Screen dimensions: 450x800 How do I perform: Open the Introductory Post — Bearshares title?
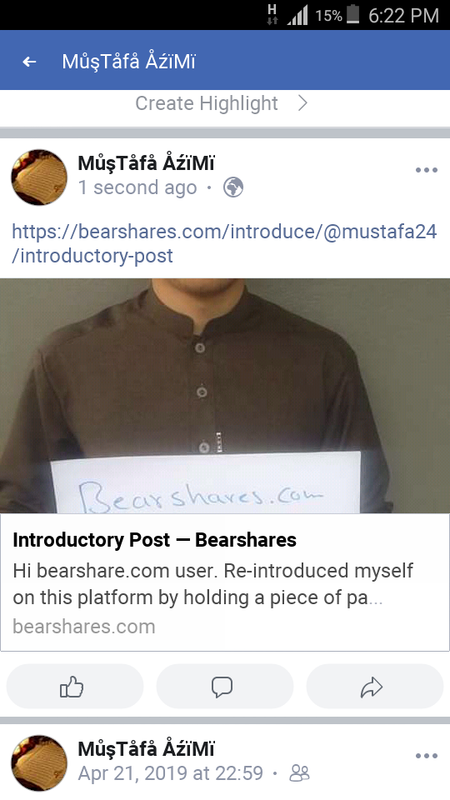[x=155, y=540]
